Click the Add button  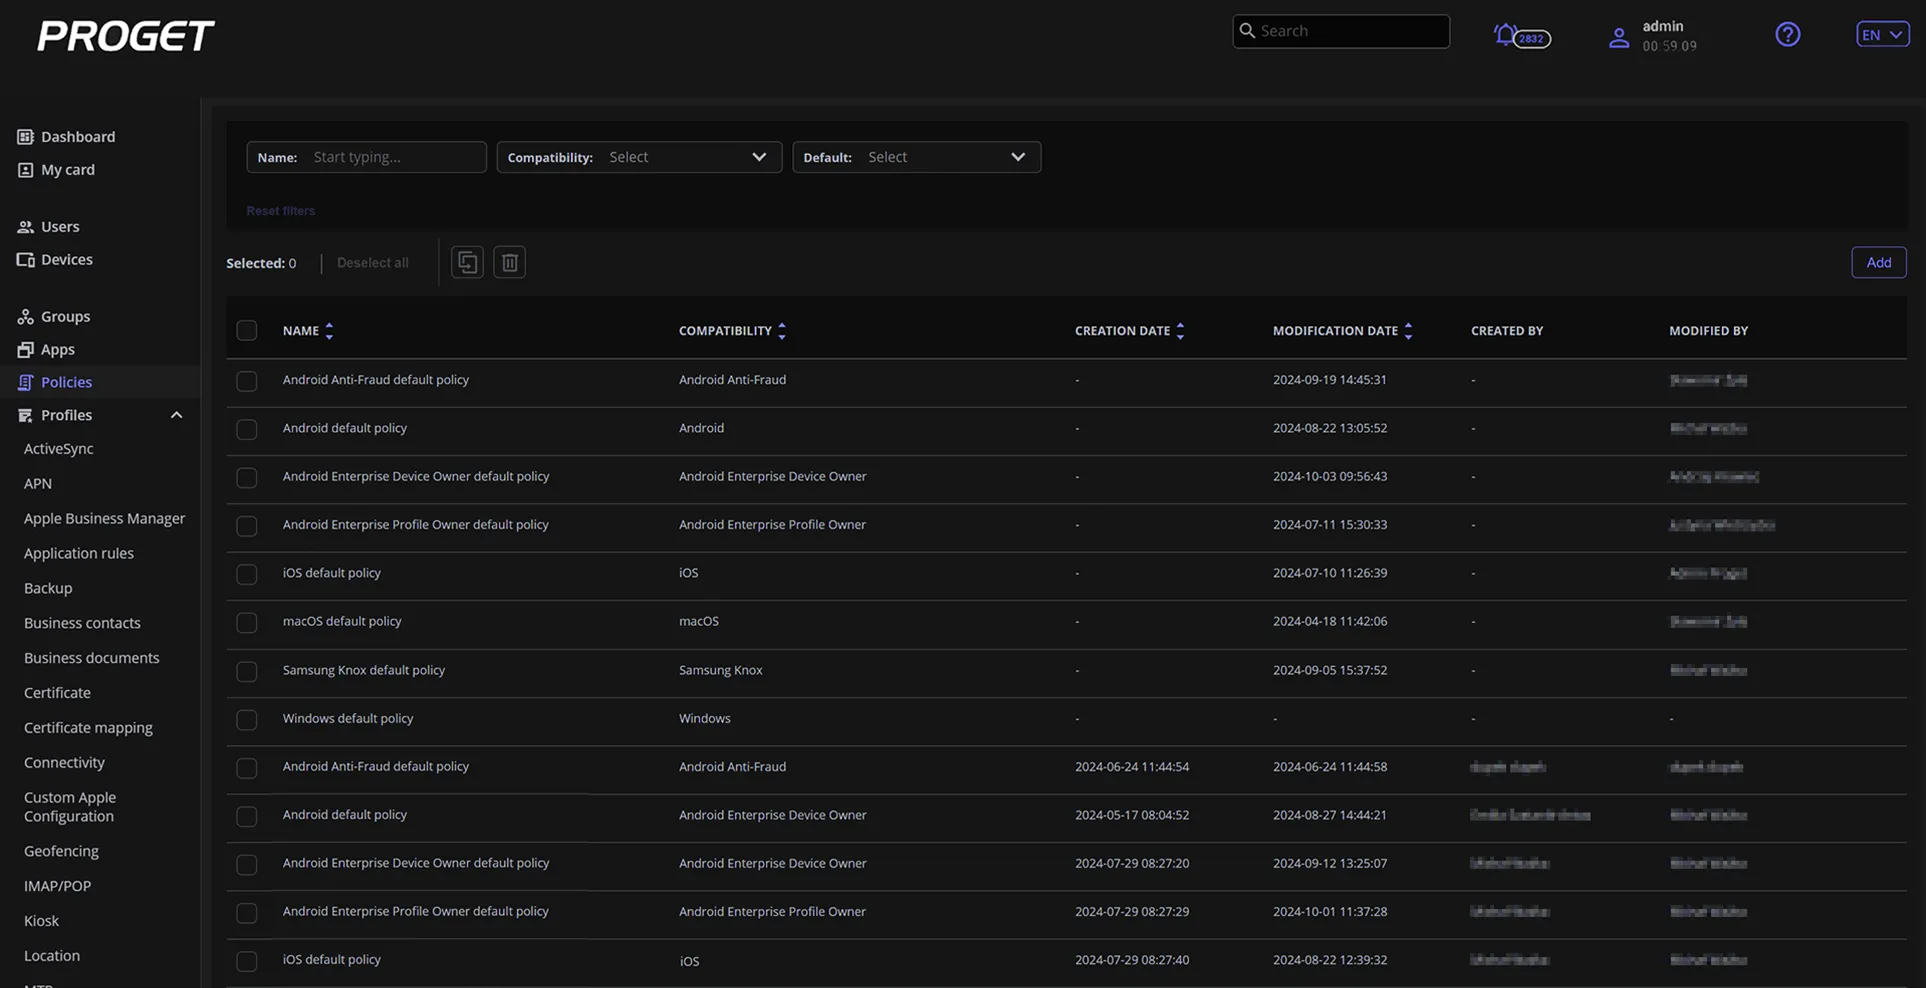[x=1878, y=262]
